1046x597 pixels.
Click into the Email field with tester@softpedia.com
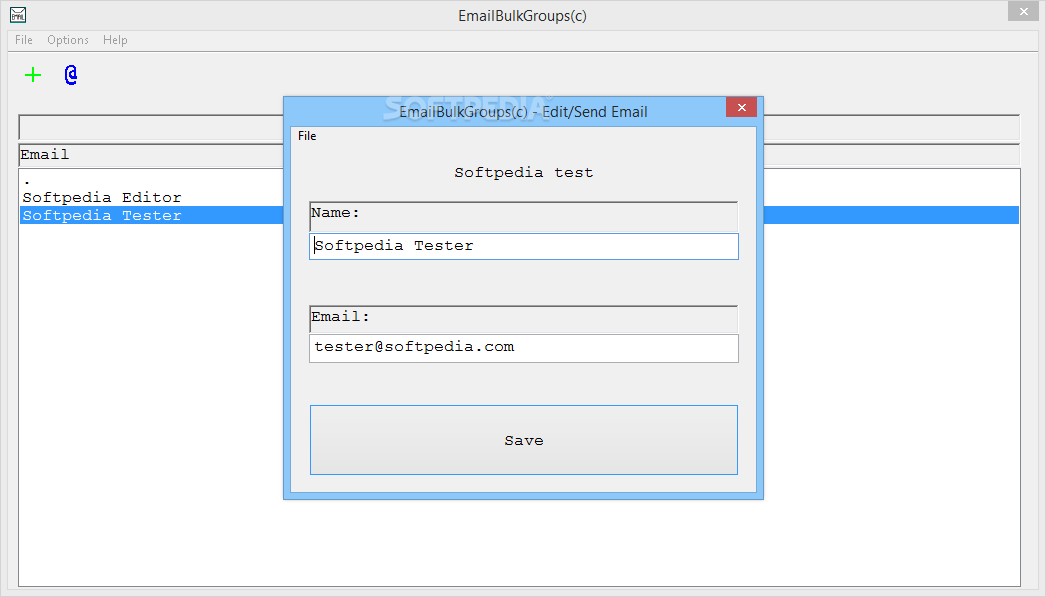[x=524, y=348]
